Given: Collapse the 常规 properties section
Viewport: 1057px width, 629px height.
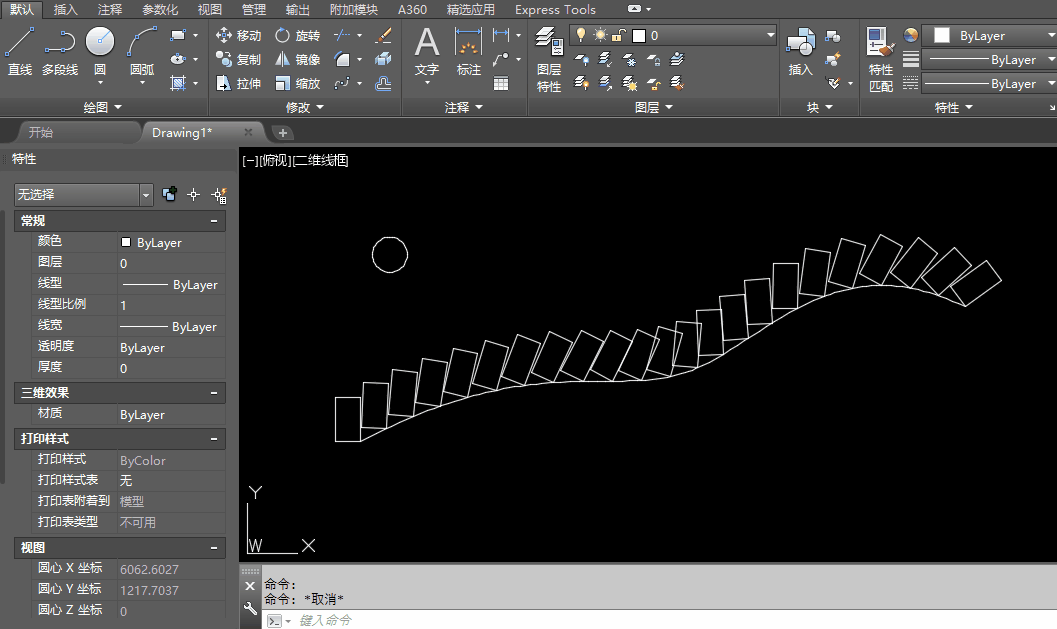Looking at the screenshot, I should coord(214,221).
